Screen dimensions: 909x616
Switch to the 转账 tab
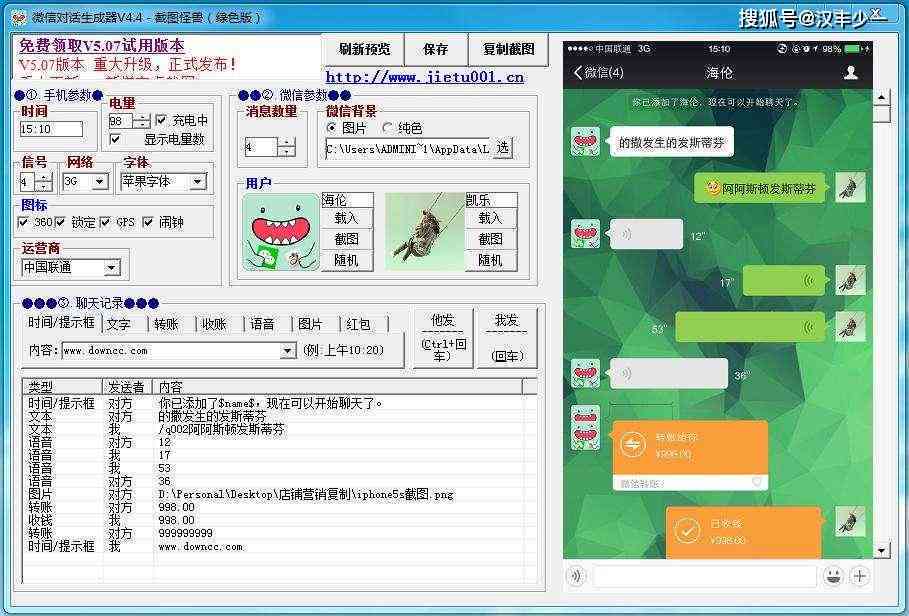[166, 324]
